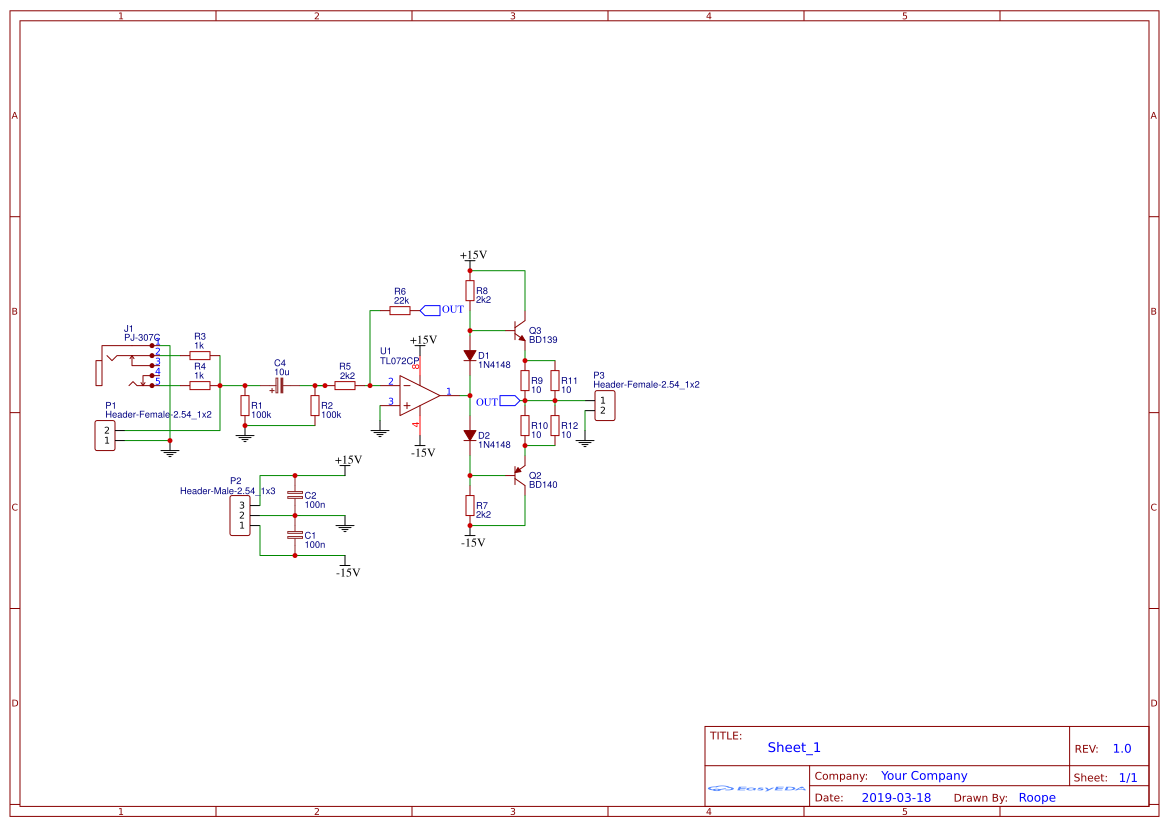Screen dimensions: 1169x827
Task: Select diode D1 1N4148 symbol
Action: click(x=470, y=356)
